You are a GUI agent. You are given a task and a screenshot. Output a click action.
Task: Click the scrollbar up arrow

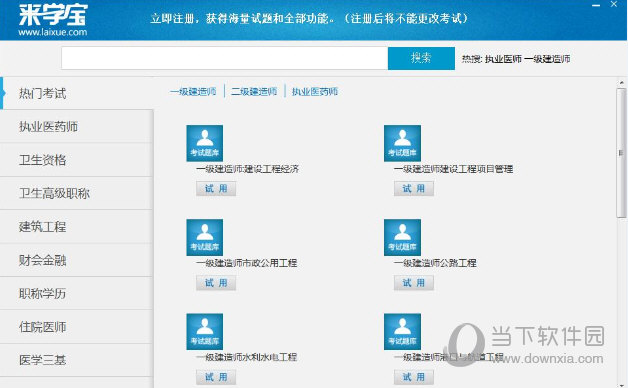pyautogui.click(x=621, y=82)
